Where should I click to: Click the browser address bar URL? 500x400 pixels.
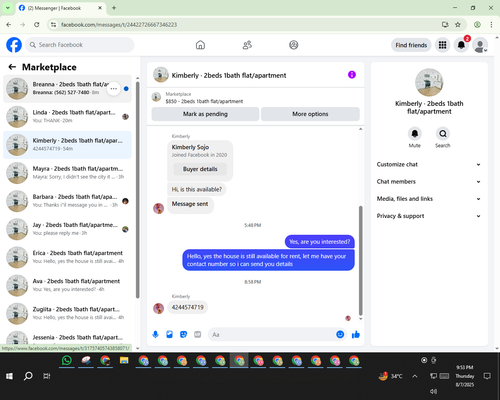click(x=119, y=25)
